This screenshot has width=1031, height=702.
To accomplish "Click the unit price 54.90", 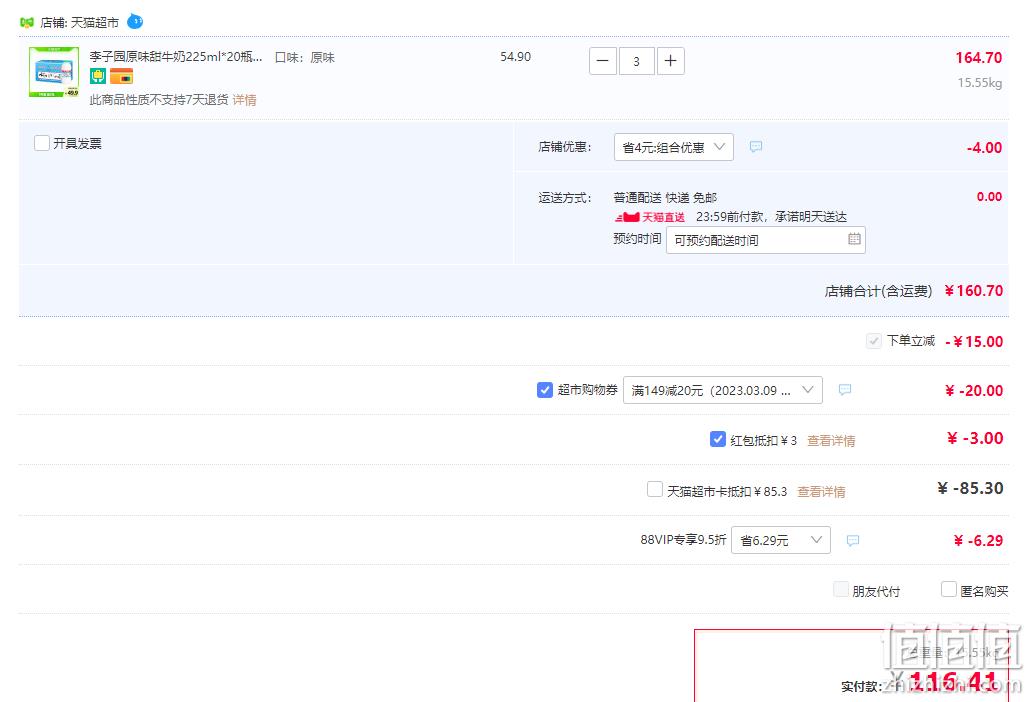I will click(x=516, y=57).
